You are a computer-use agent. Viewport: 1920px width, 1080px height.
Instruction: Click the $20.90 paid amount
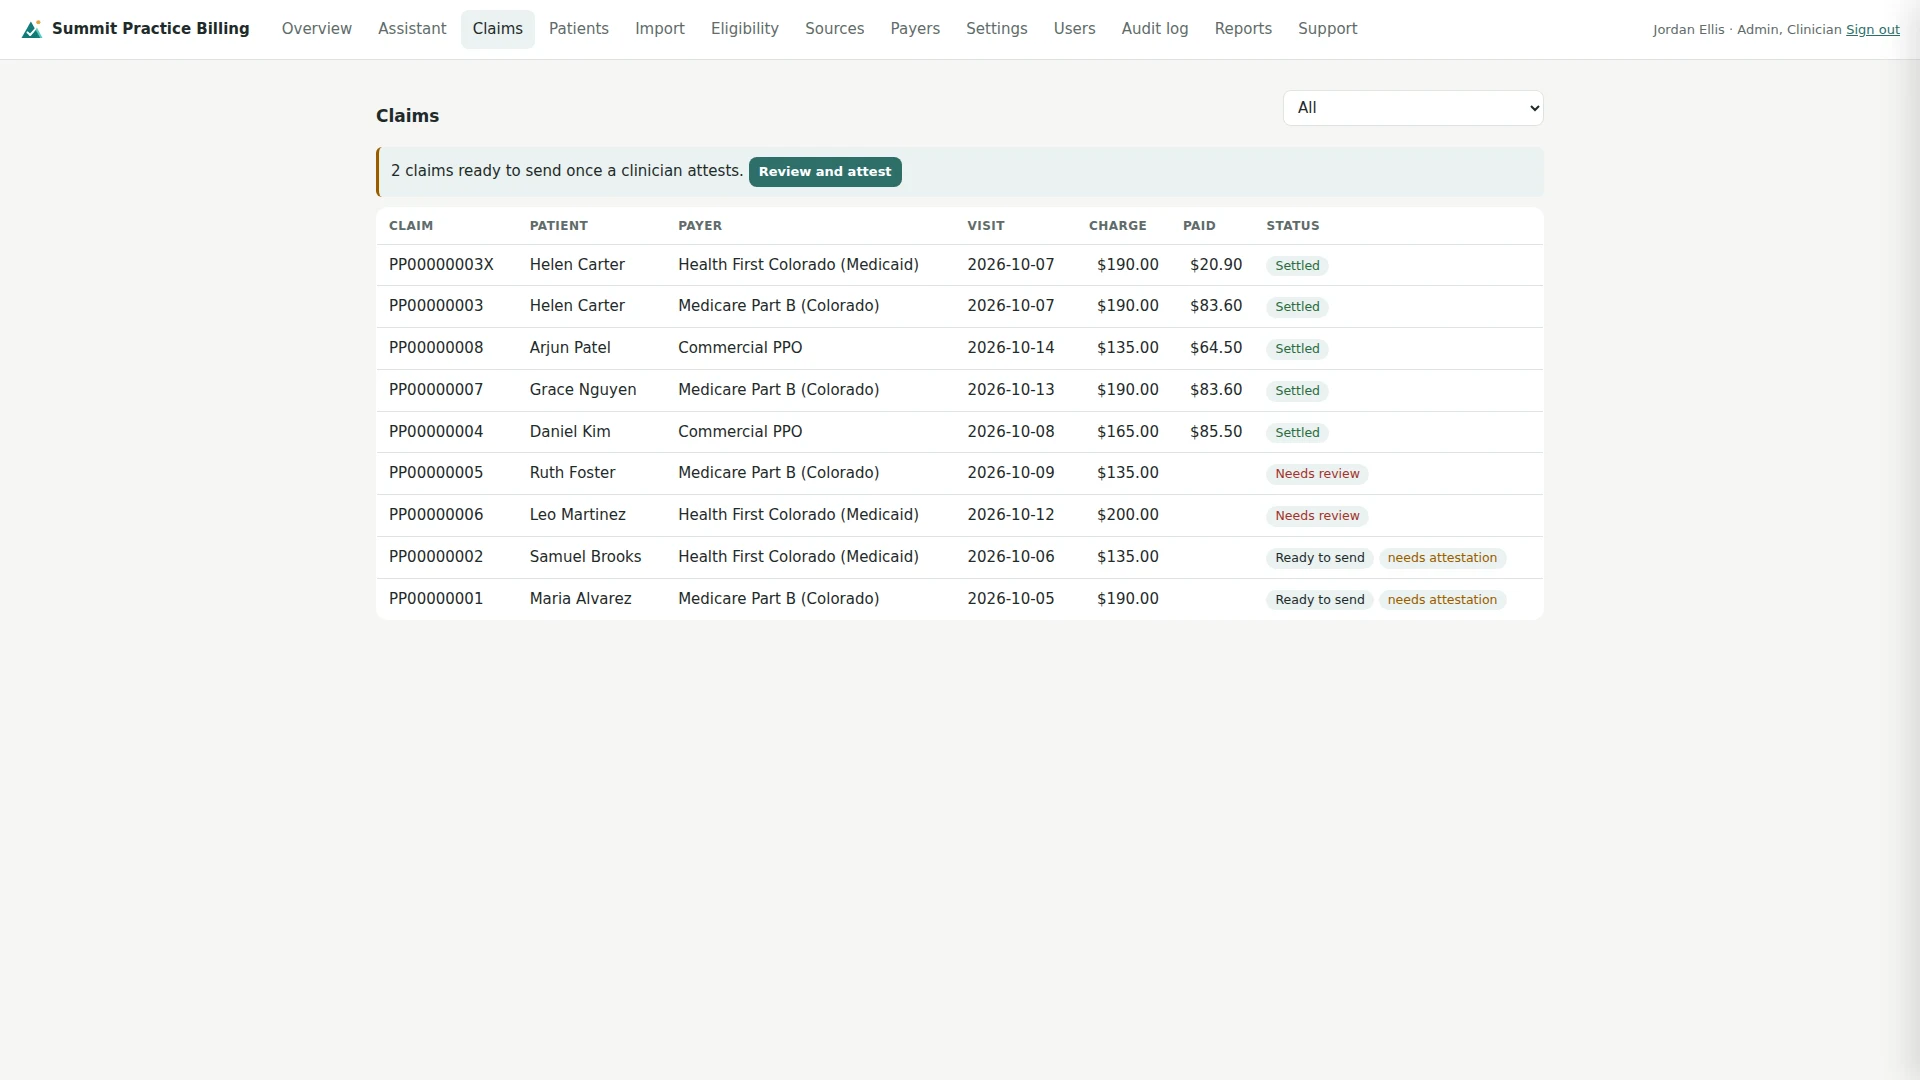1216,265
